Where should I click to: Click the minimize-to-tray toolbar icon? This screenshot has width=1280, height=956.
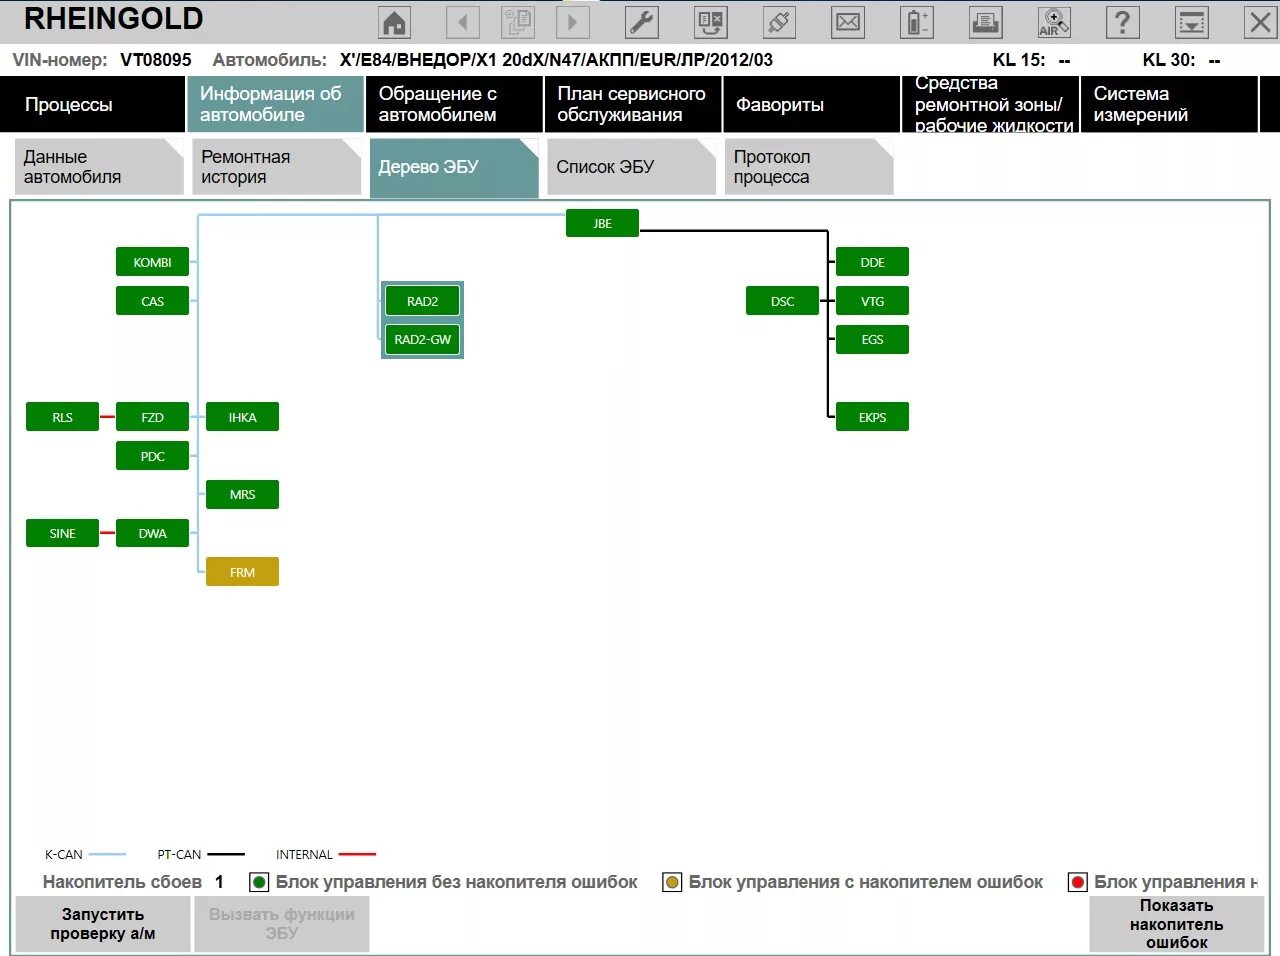pyautogui.click(x=1192, y=22)
